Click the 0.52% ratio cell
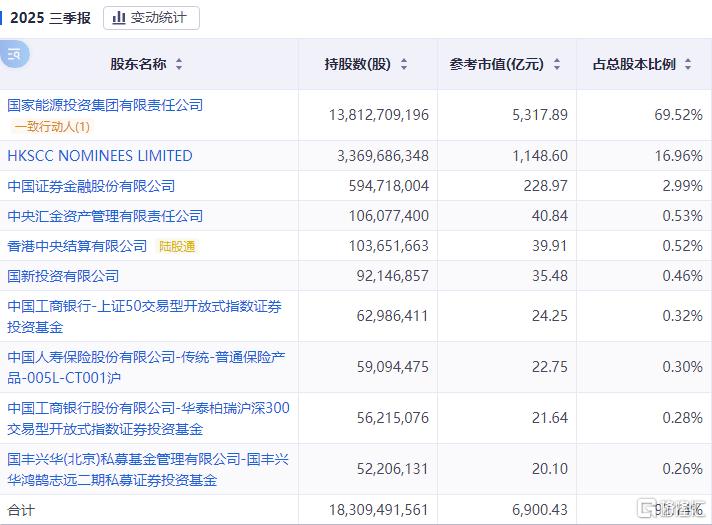The width and height of the screenshot is (712, 525). [x=682, y=246]
